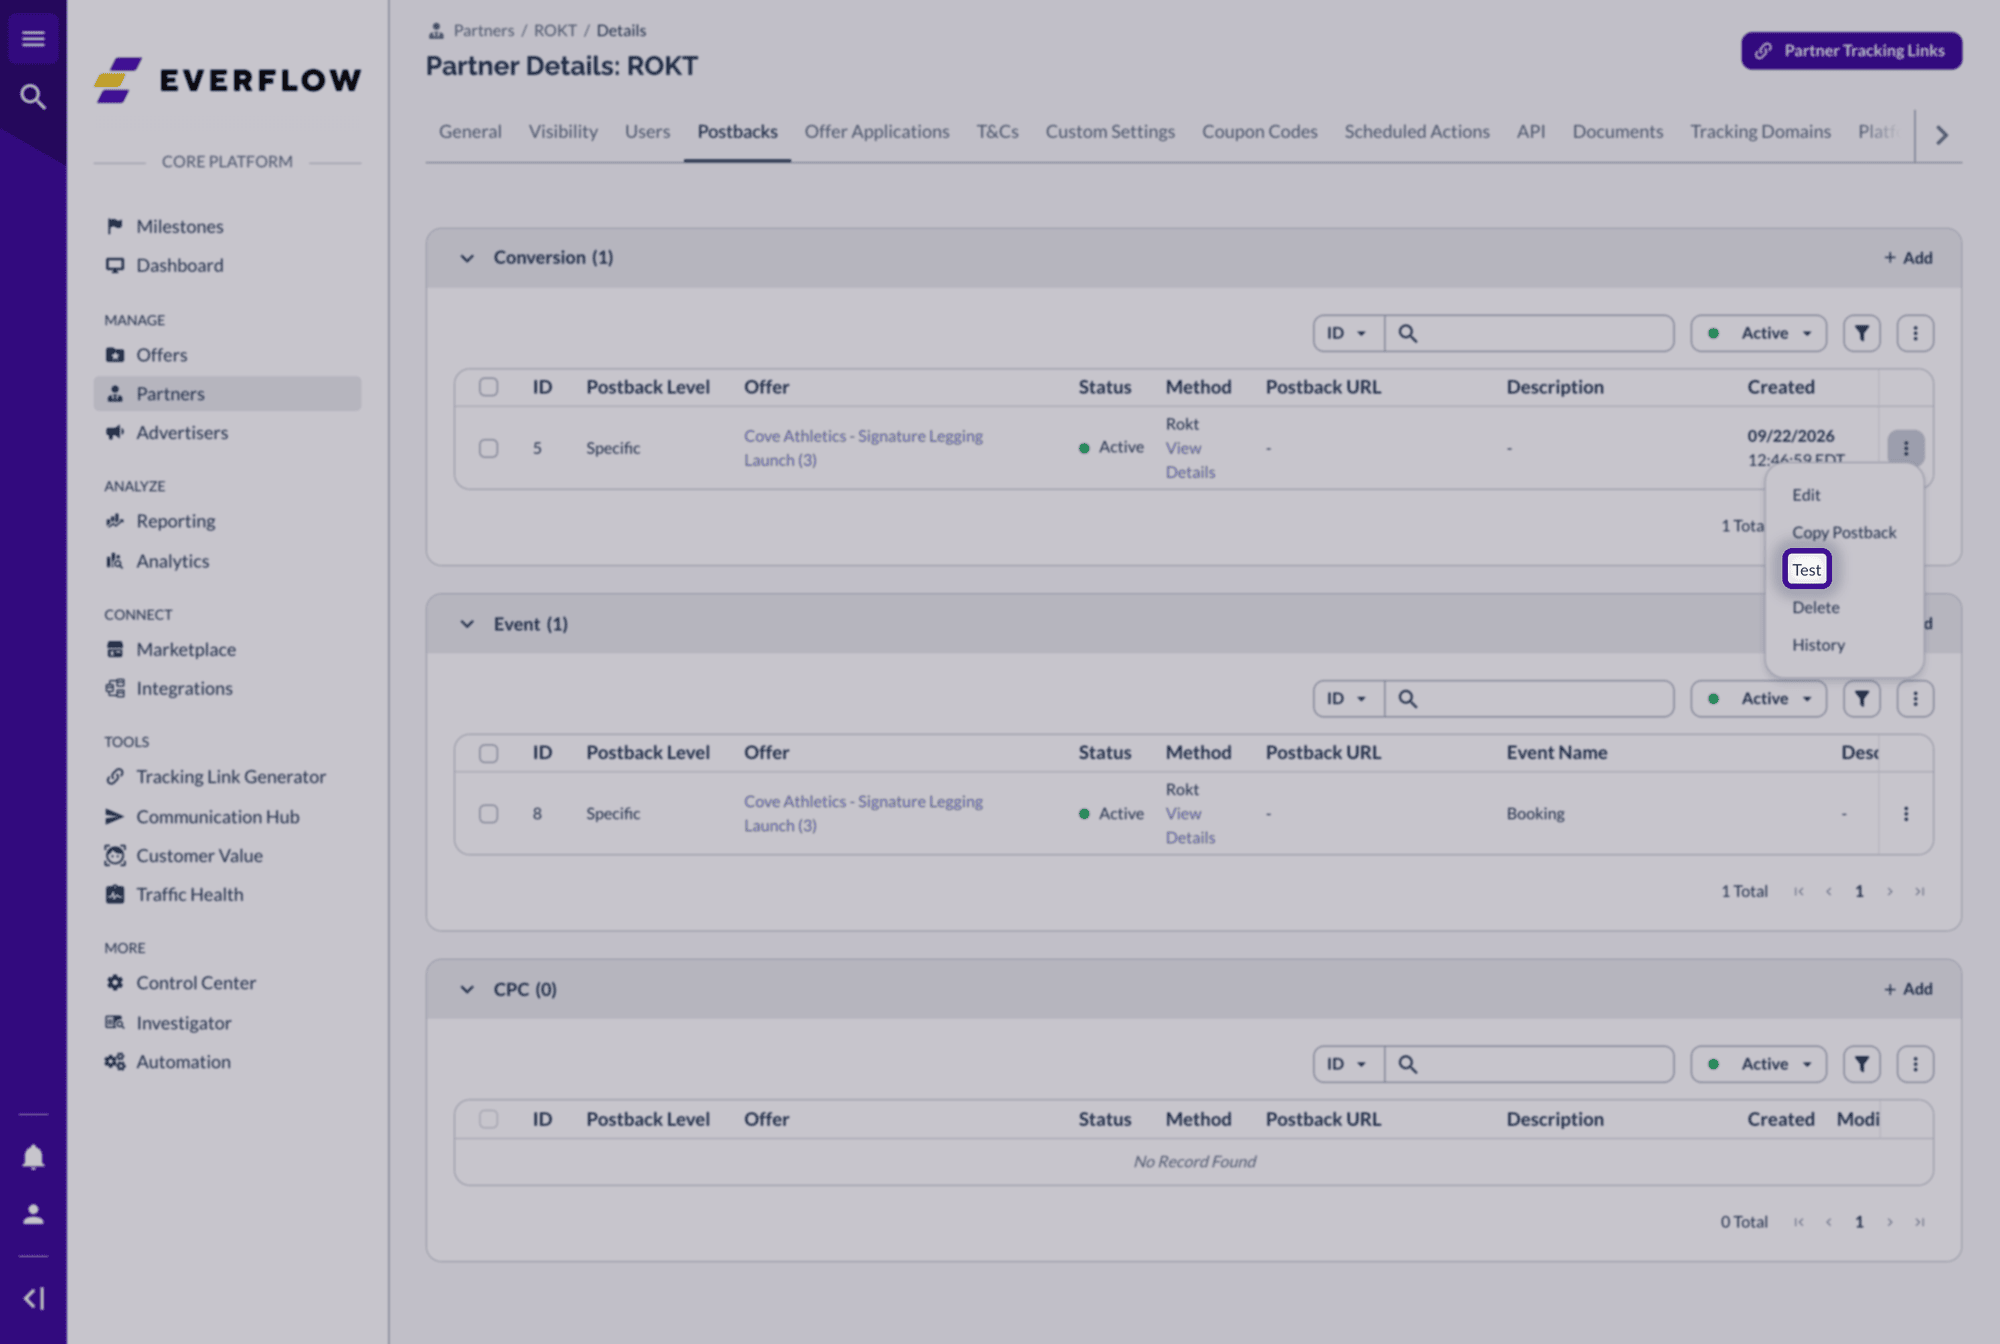The width and height of the screenshot is (2000, 1344).
Task: Click the sidebar search magnifier icon
Action: pyautogui.click(x=33, y=97)
